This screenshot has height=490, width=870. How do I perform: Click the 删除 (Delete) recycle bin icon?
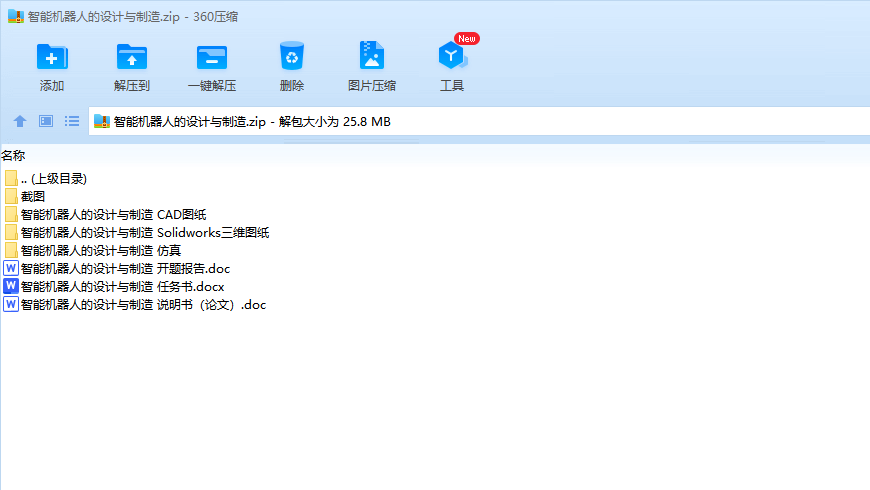[292, 55]
